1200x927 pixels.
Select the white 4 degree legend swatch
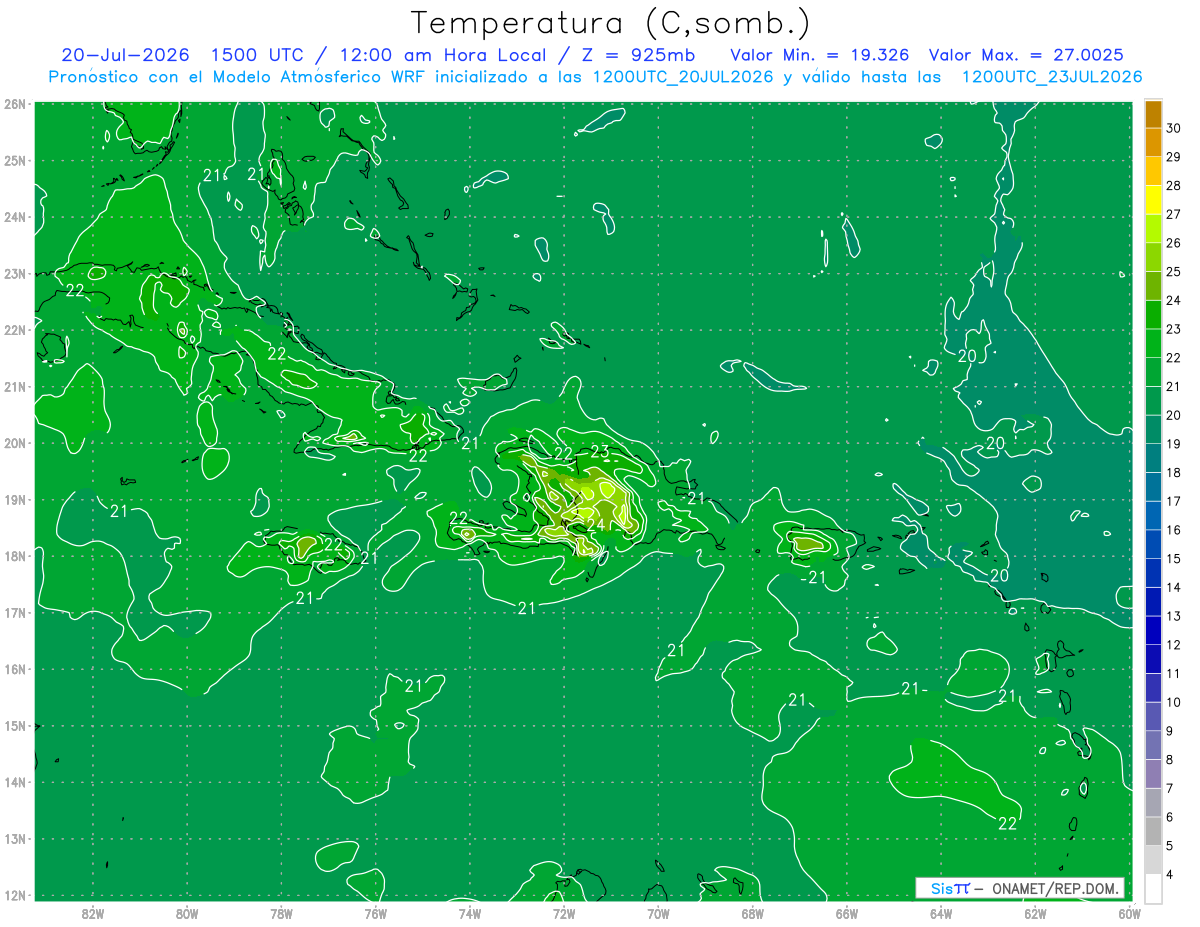pyautogui.click(x=1153, y=888)
